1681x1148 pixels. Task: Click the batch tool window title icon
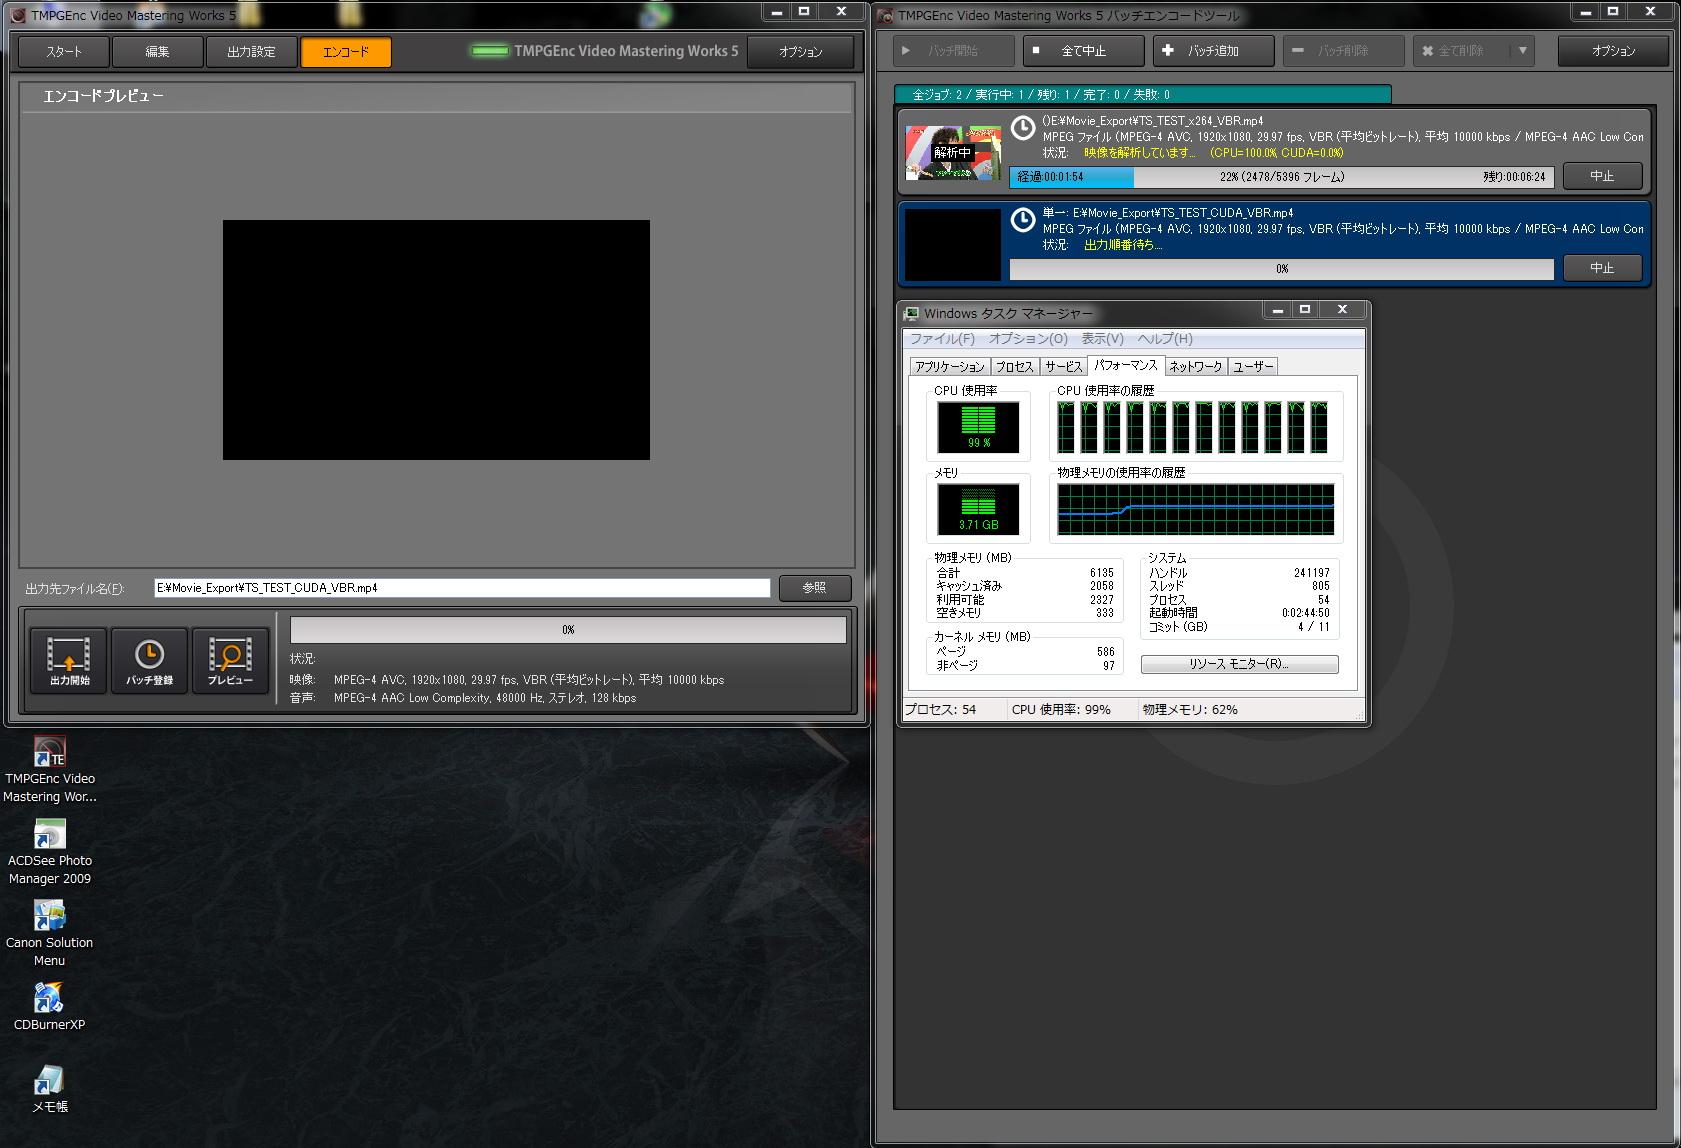tap(885, 15)
